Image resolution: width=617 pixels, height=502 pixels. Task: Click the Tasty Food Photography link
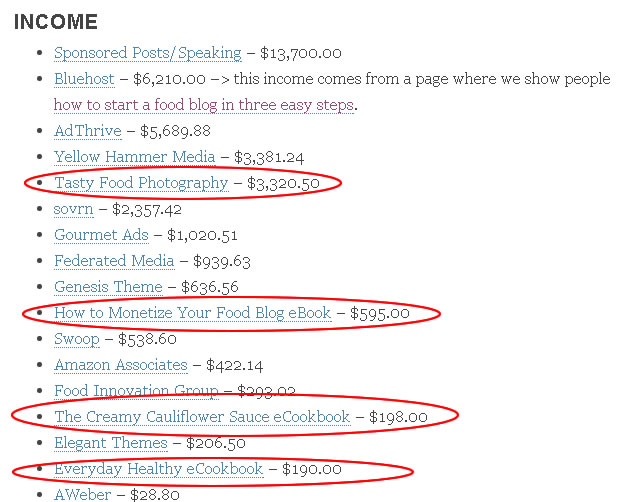click(x=141, y=183)
